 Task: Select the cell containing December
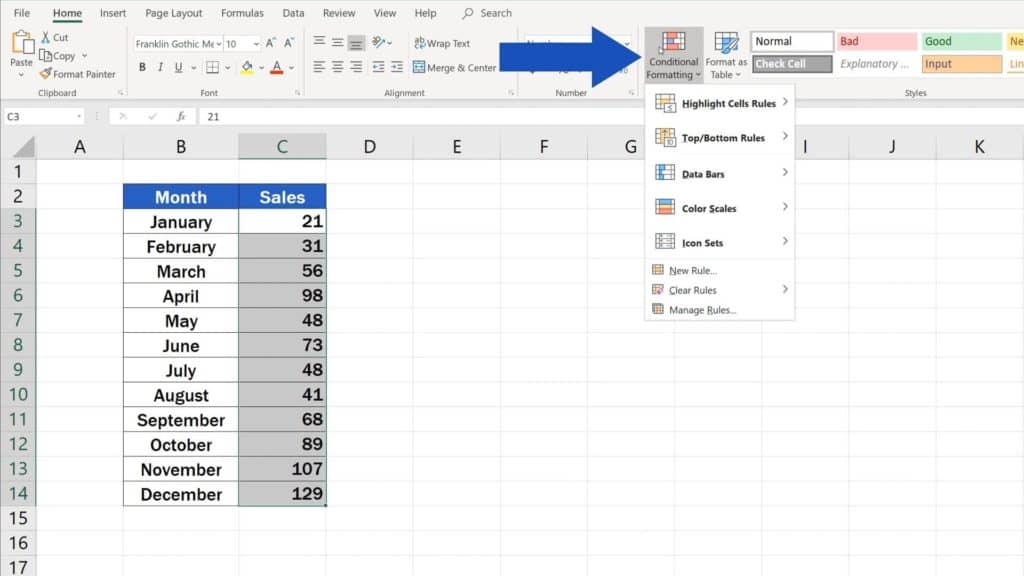[181, 494]
